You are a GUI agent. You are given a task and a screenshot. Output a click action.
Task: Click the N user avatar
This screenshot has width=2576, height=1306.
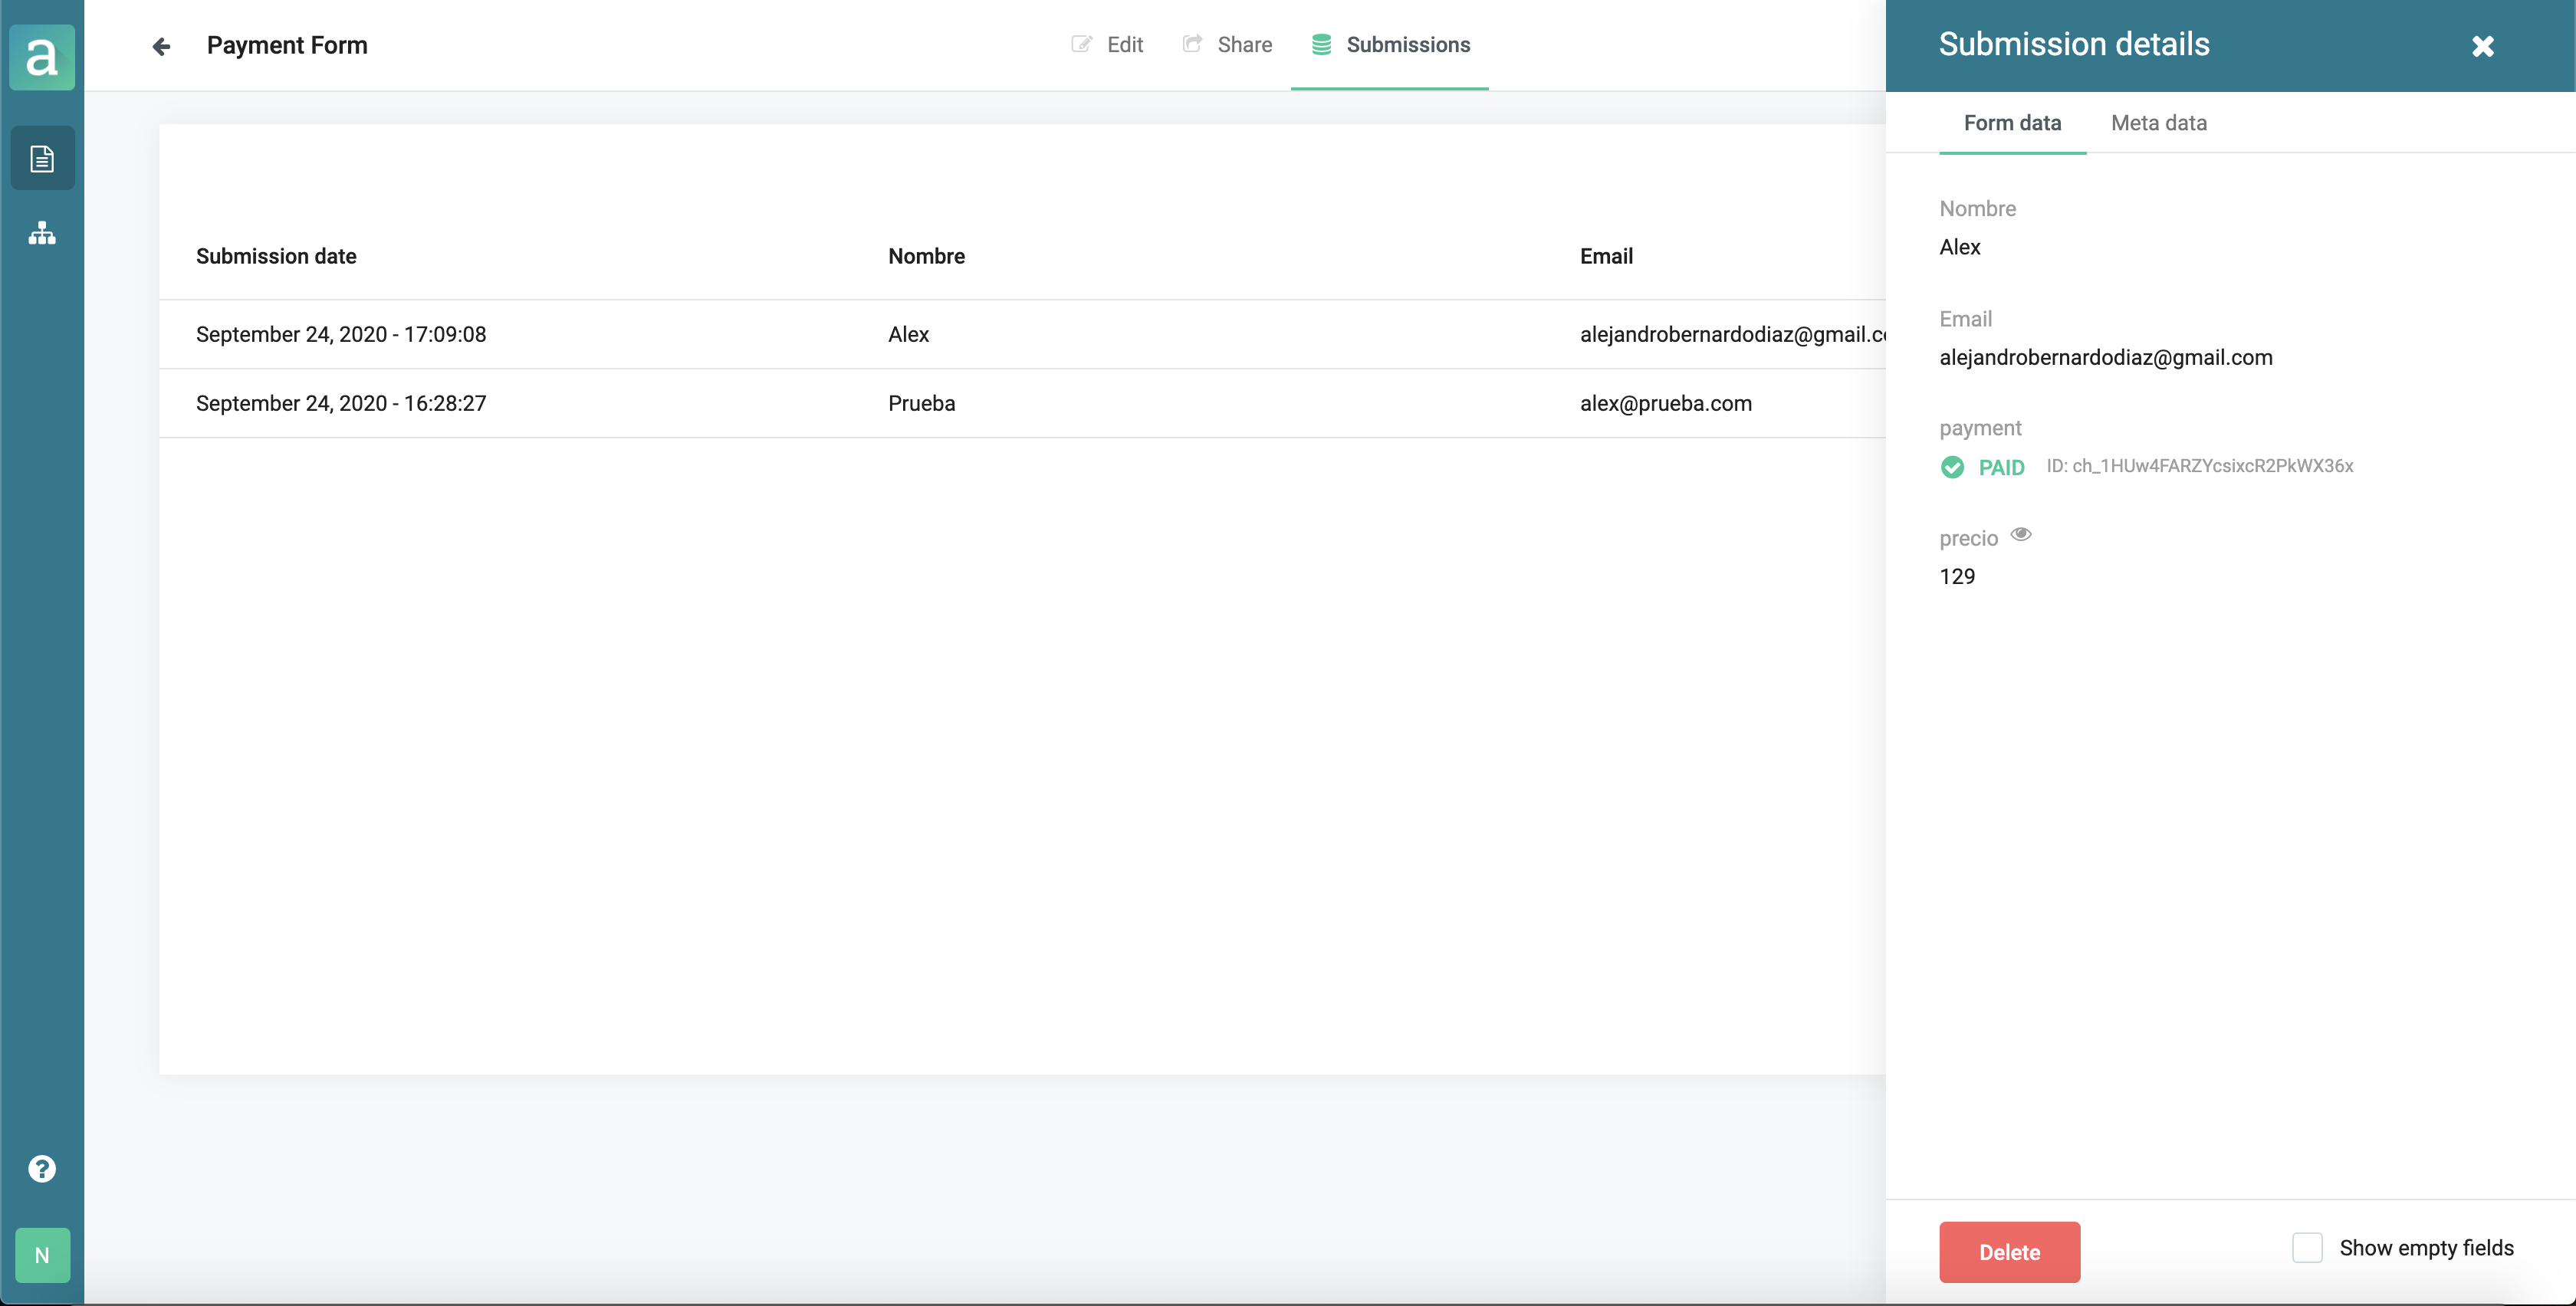pyautogui.click(x=42, y=1255)
